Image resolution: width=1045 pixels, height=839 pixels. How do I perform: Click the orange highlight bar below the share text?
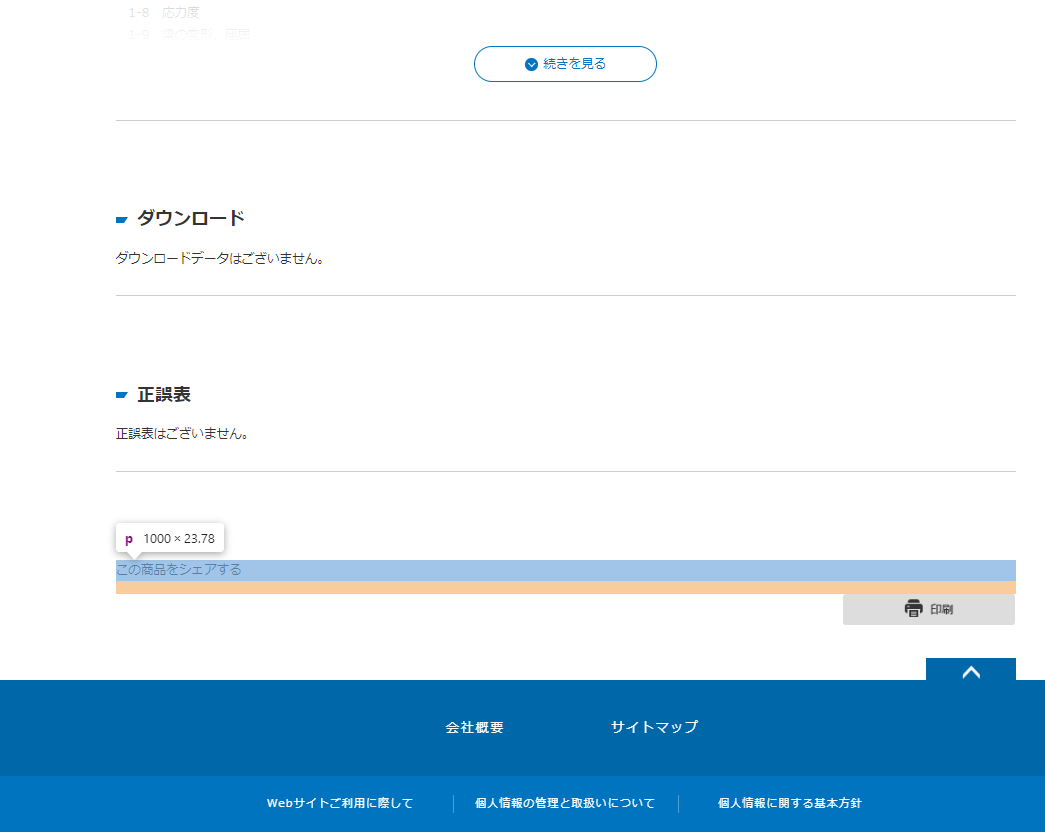pyautogui.click(x=565, y=589)
